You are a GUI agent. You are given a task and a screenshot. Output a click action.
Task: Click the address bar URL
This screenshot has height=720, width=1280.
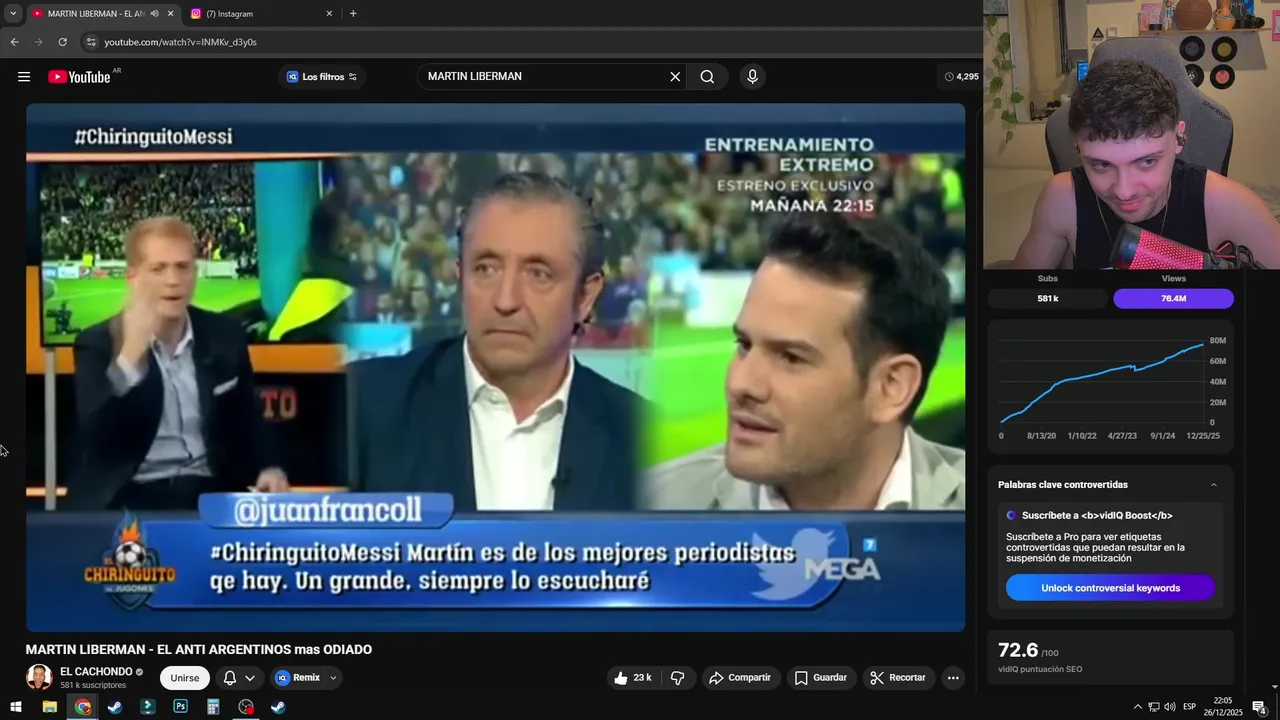tap(181, 42)
